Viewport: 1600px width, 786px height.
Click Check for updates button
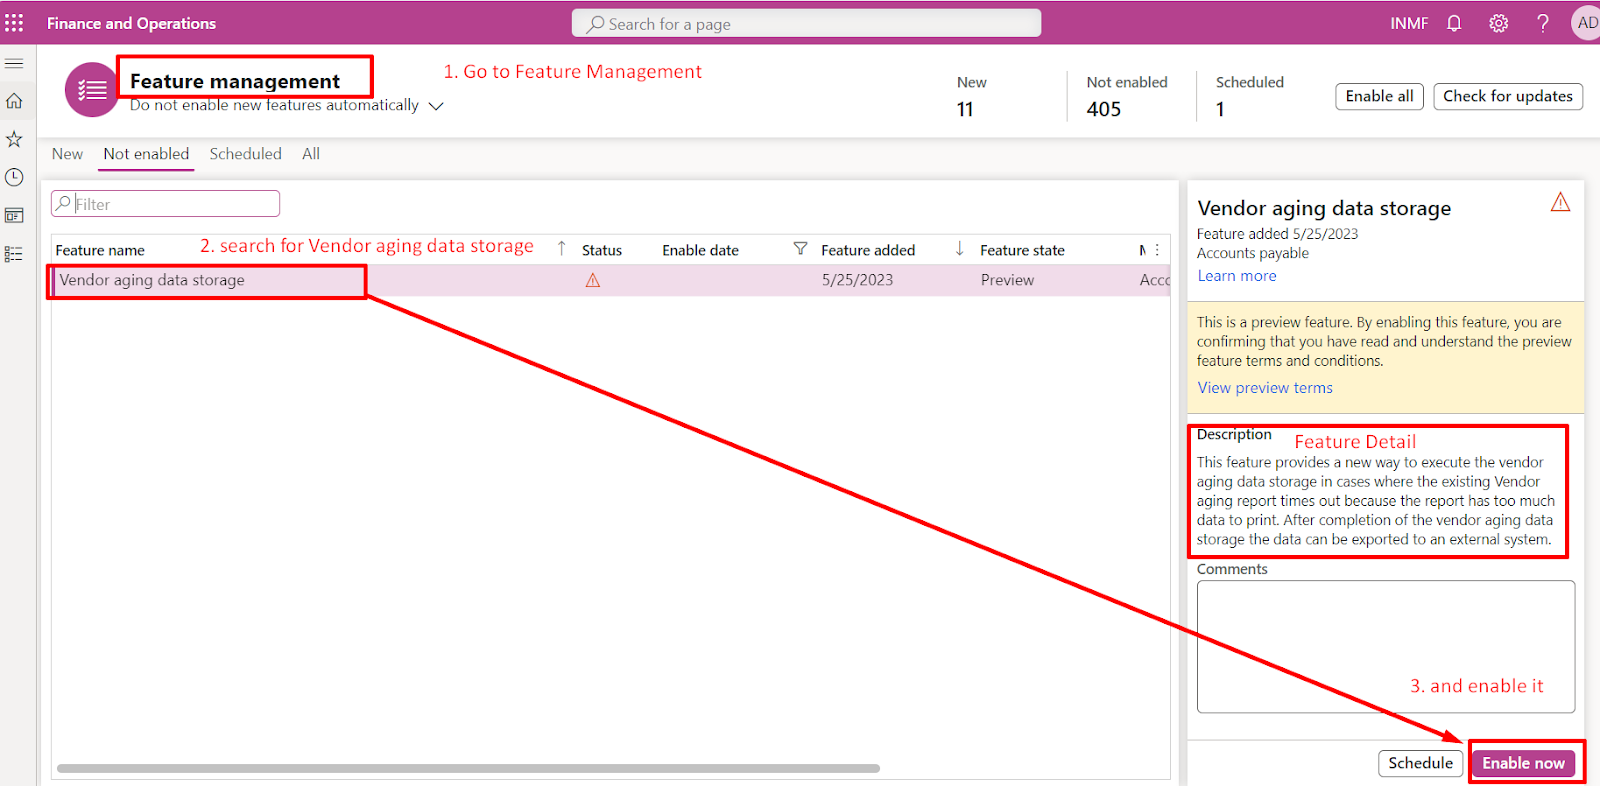pos(1508,96)
